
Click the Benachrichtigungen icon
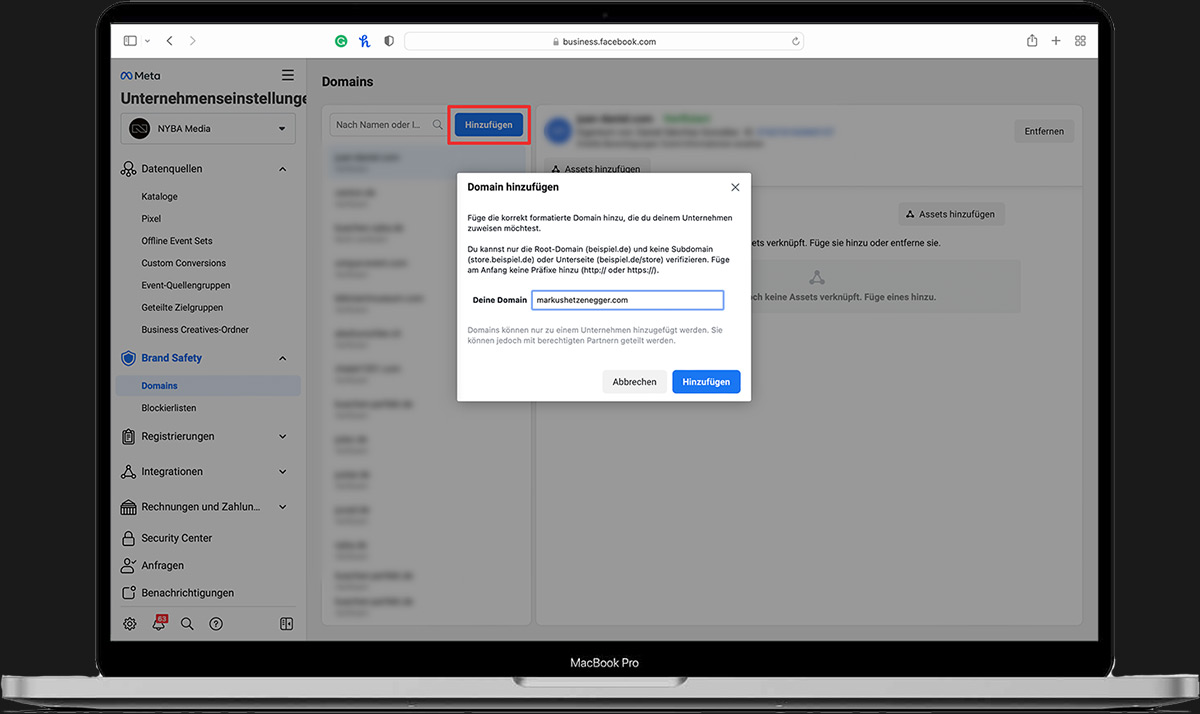click(x=128, y=593)
